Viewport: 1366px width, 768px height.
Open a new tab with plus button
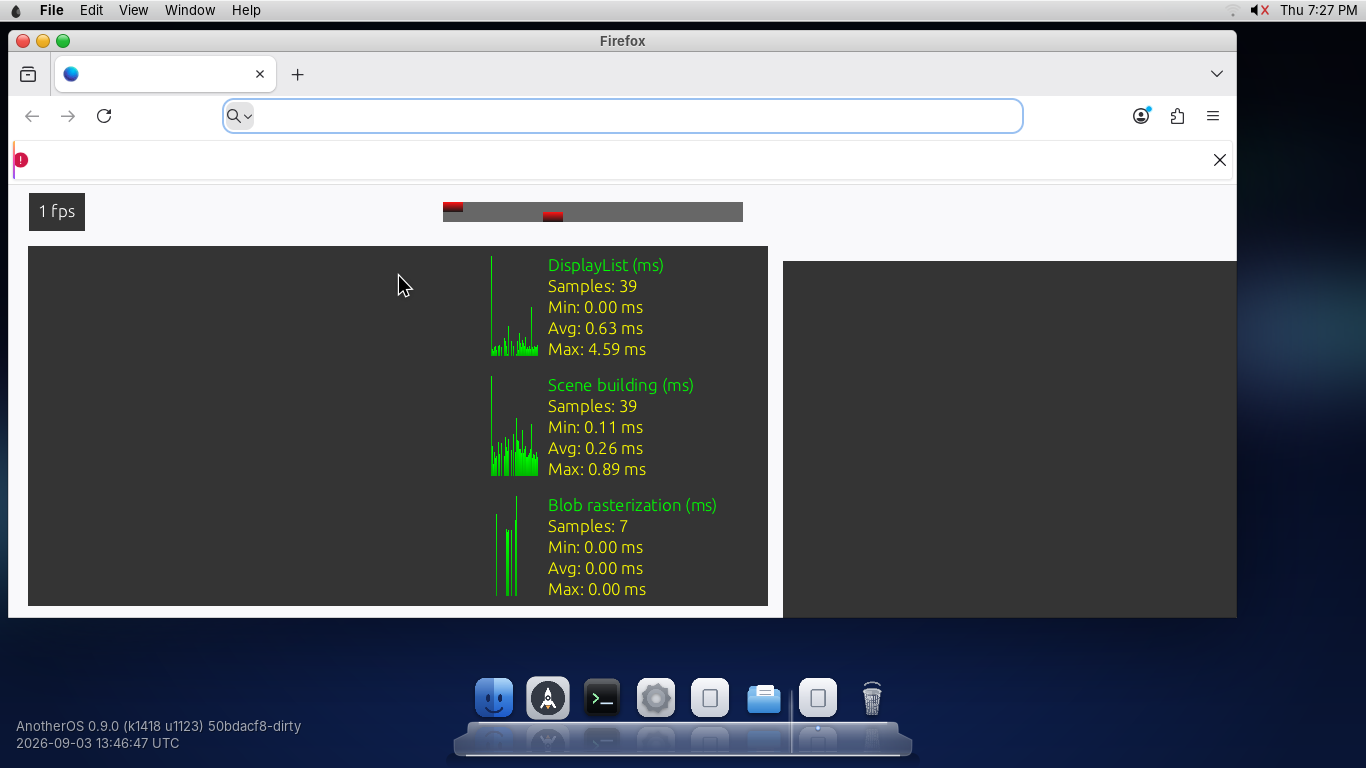click(297, 74)
